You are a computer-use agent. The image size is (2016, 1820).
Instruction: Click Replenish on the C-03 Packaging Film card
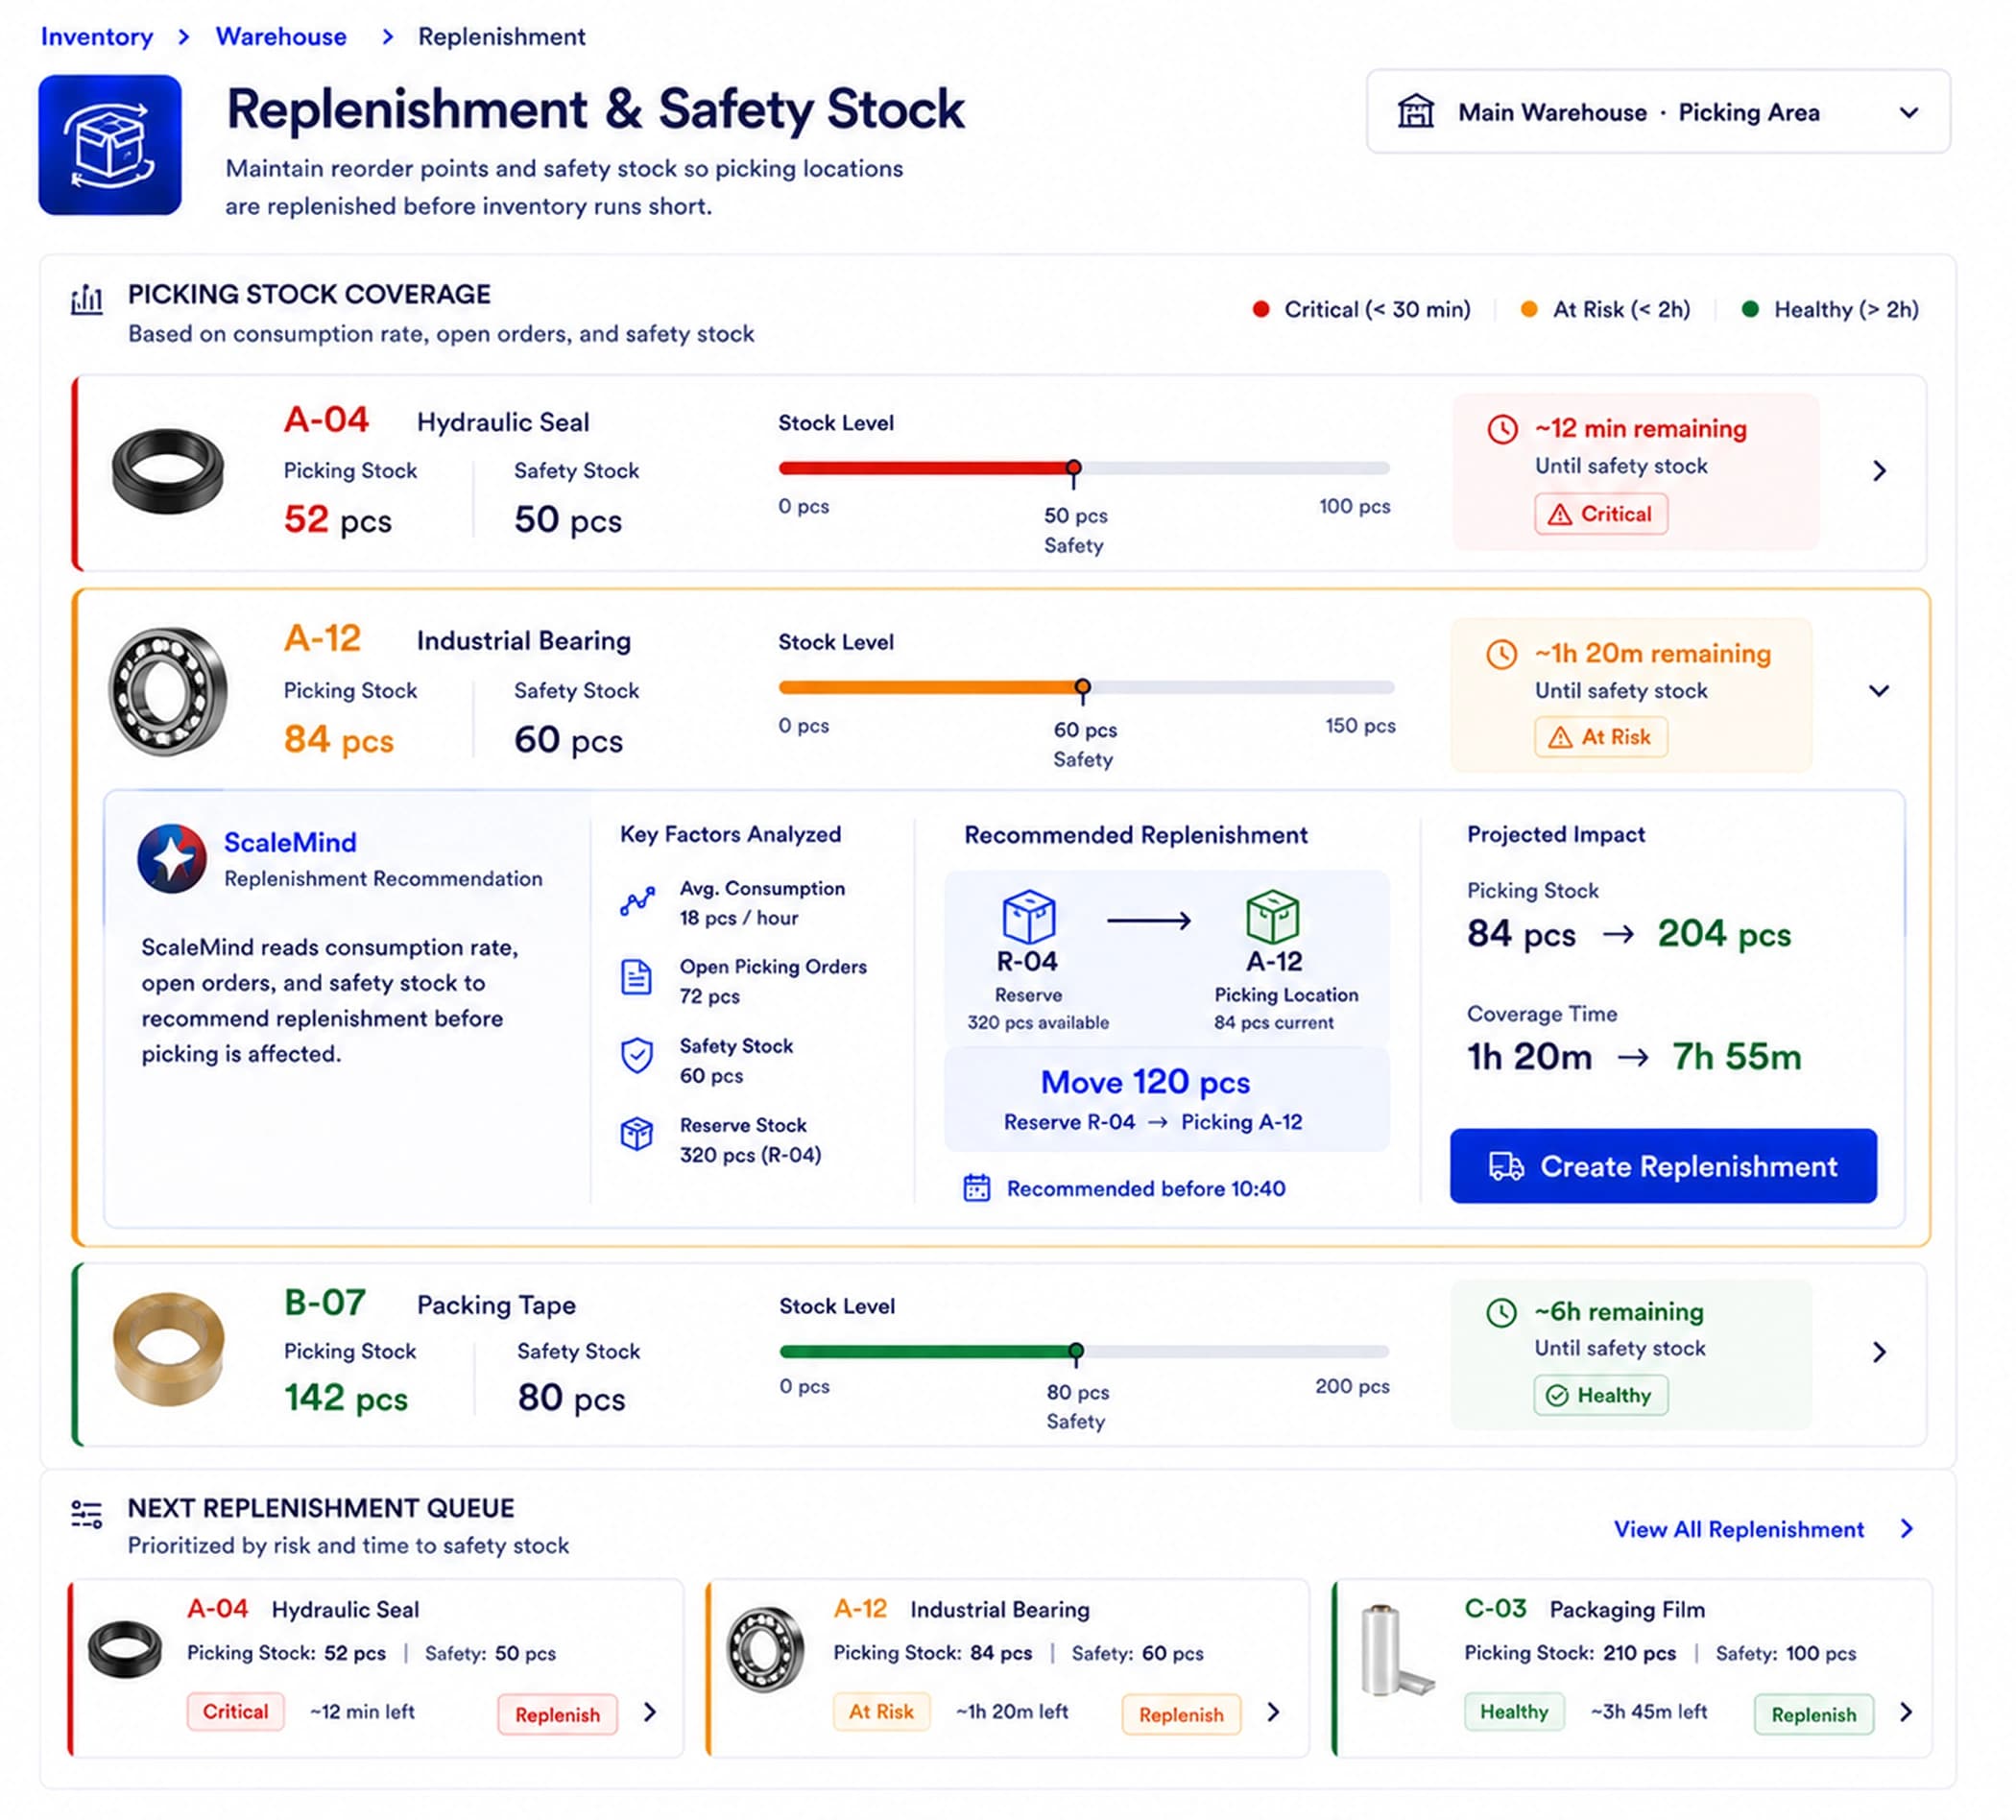pyautogui.click(x=1813, y=1714)
